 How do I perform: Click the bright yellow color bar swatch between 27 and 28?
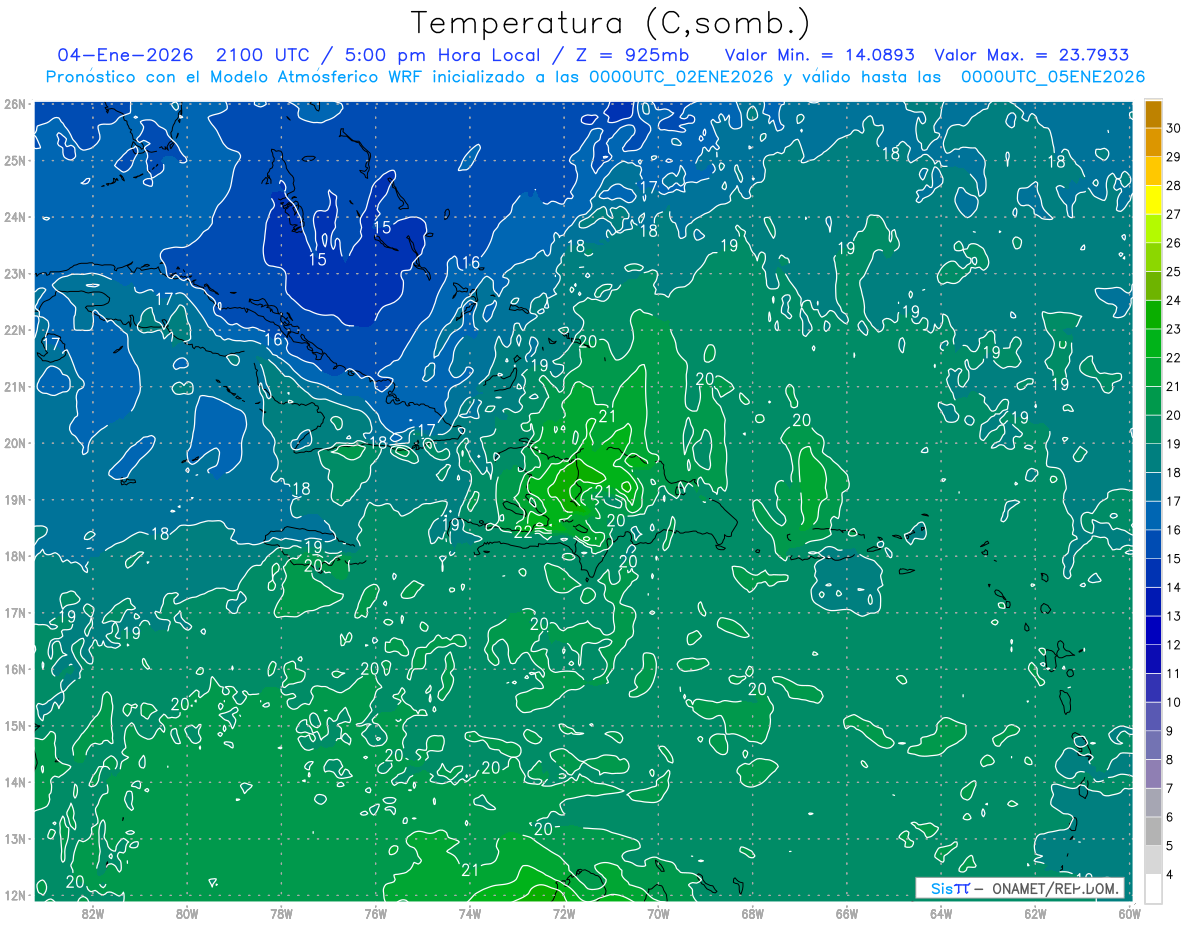pos(1153,200)
